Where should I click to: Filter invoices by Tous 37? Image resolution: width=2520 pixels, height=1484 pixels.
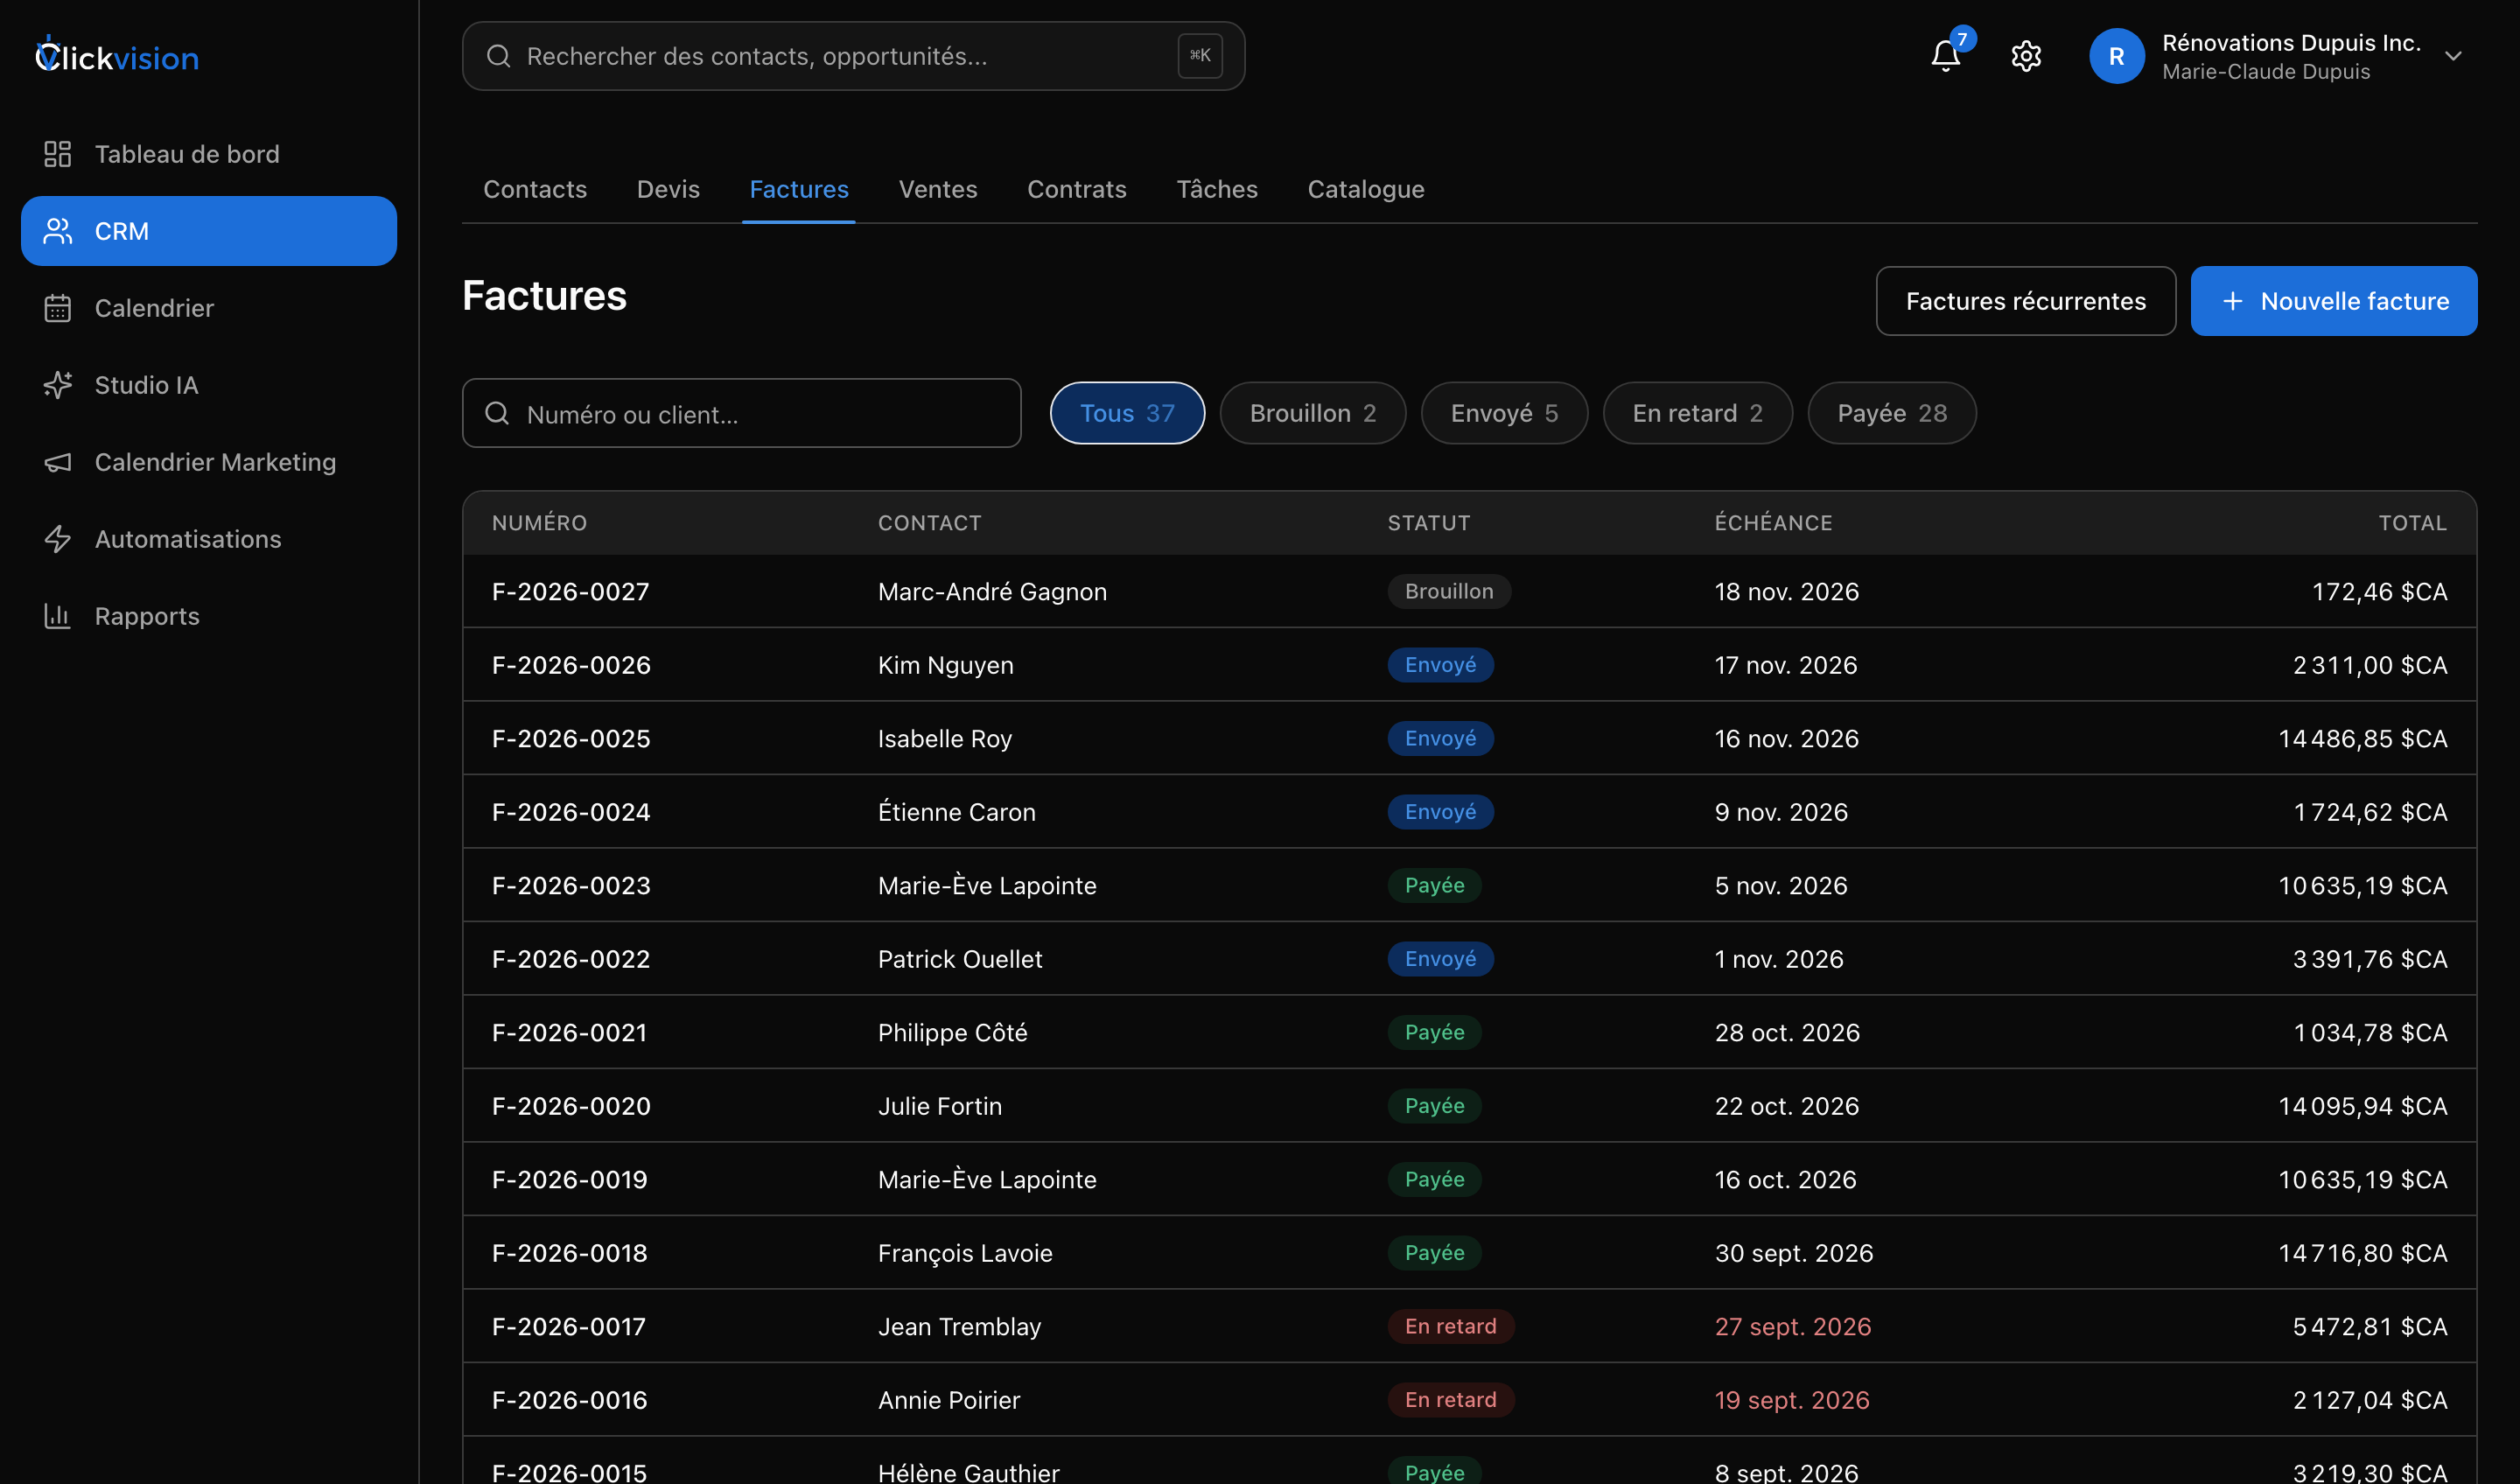(1127, 413)
